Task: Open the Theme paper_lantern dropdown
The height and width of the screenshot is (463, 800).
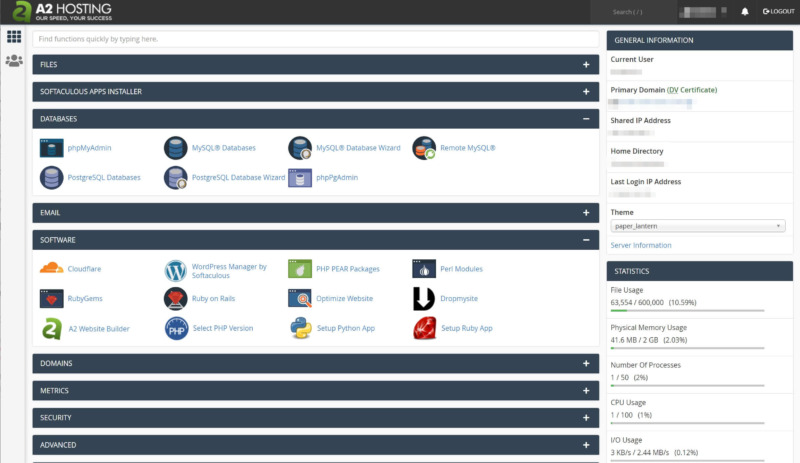Action: [697, 227]
